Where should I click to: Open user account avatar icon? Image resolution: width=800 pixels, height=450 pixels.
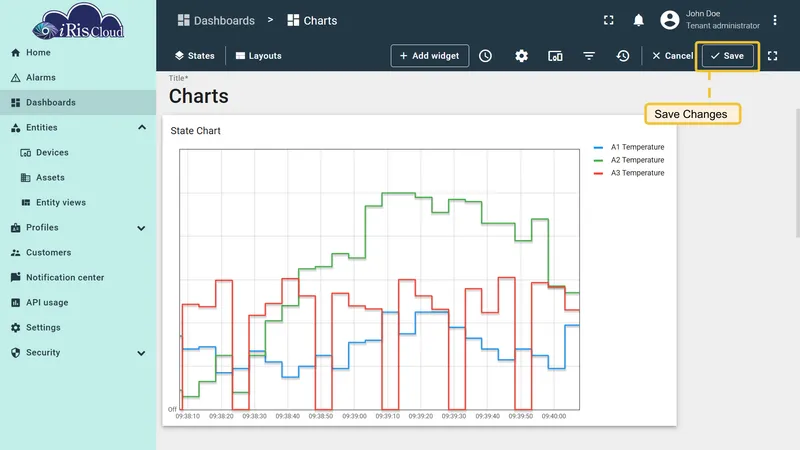pyautogui.click(x=669, y=20)
